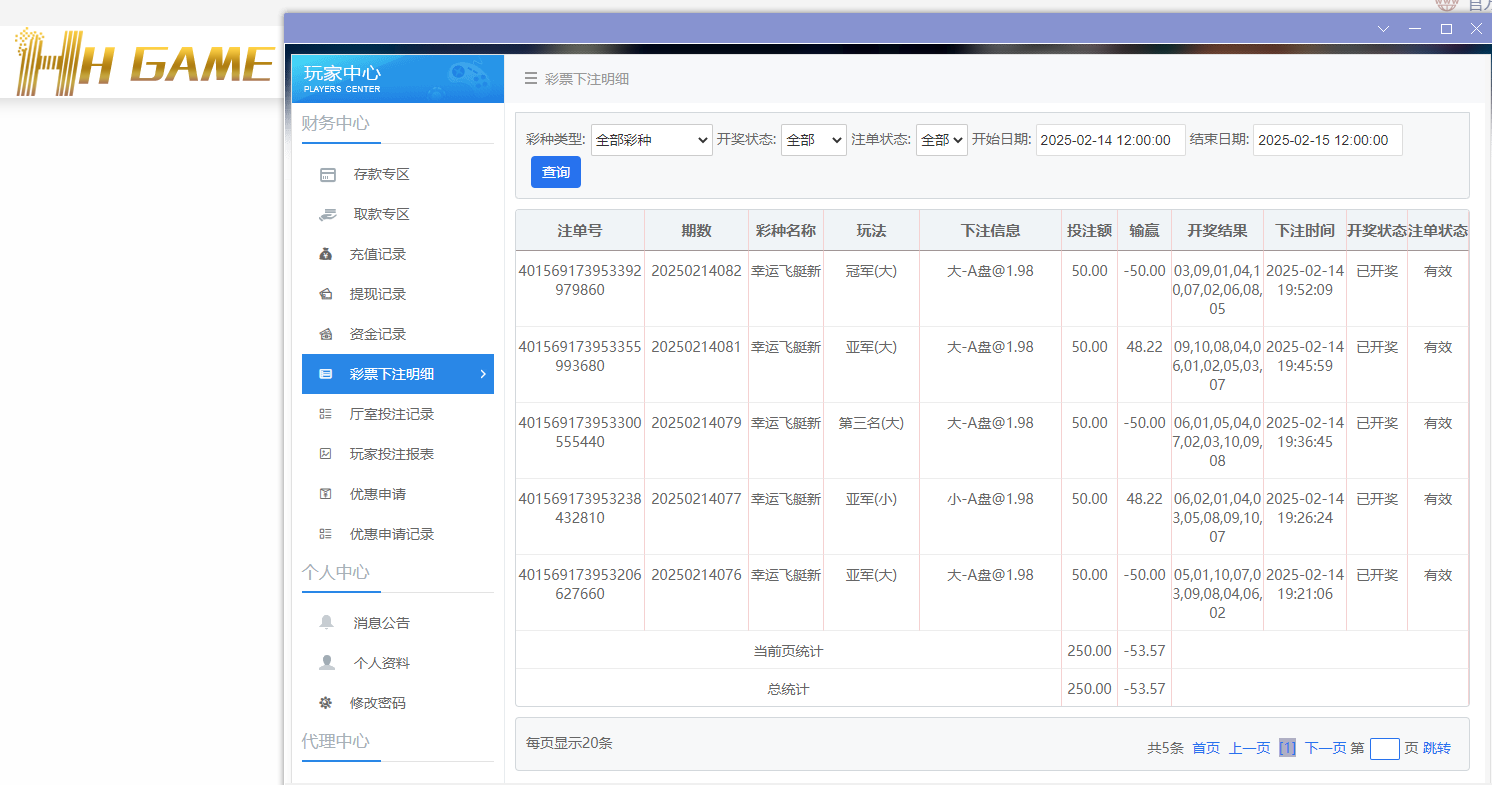This screenshot has height=785, width=1492.
Task: Click the page number input before 跳转
Action: pyautogui.click(x=1385, y=748)
